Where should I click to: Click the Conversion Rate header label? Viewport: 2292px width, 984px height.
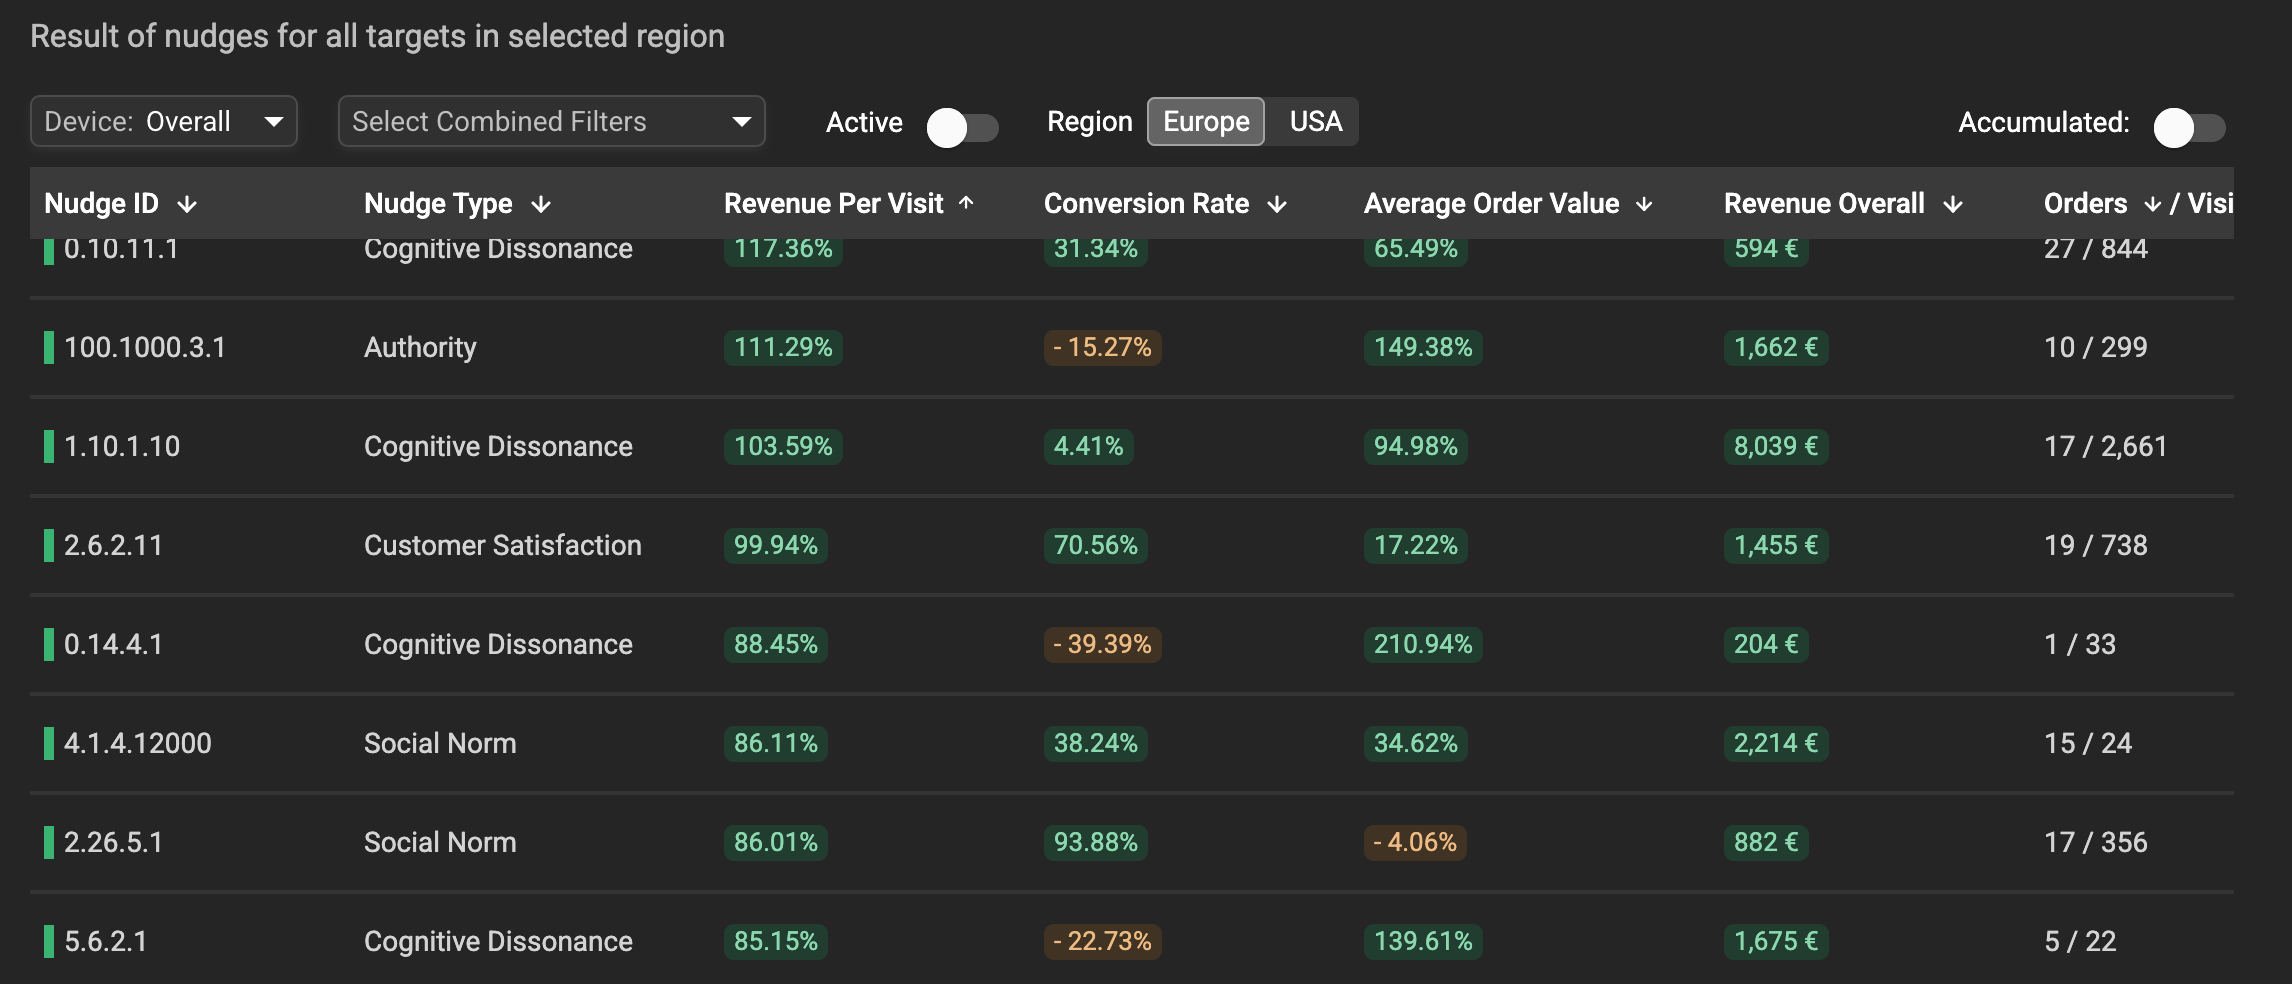tap(1146, 203)
